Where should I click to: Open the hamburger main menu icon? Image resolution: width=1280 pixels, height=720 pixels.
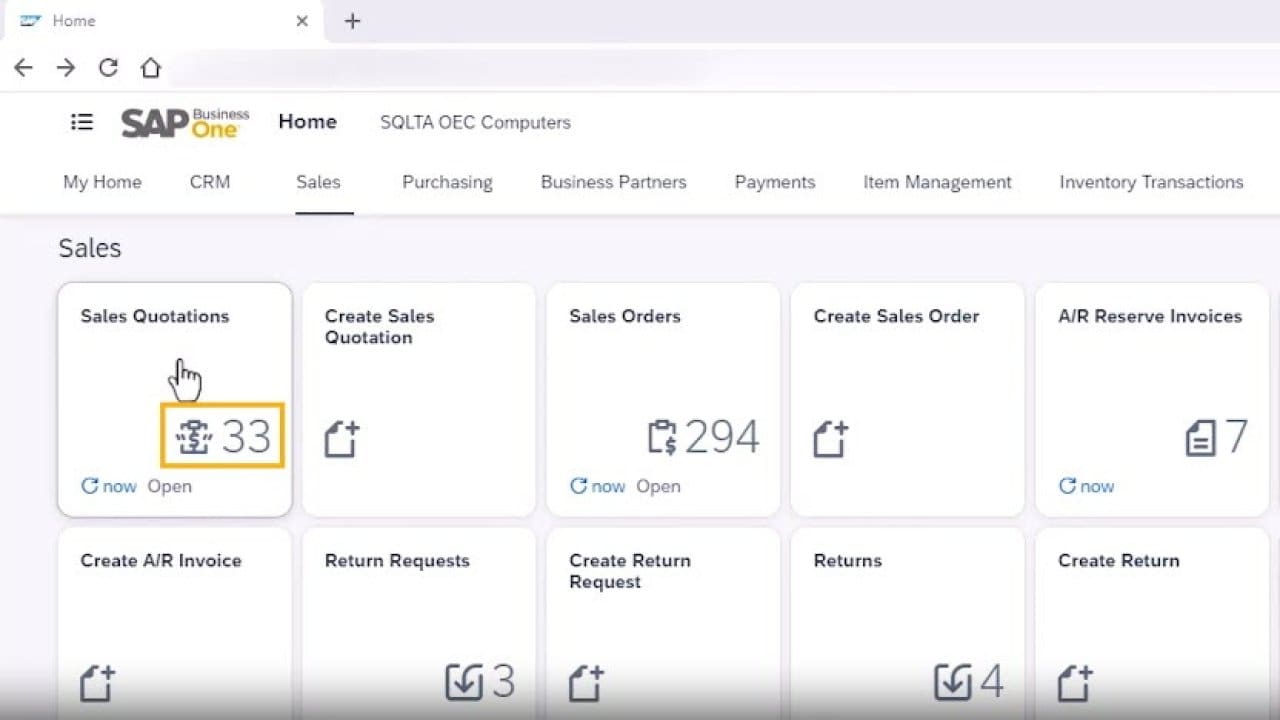[x=82, y=122]
